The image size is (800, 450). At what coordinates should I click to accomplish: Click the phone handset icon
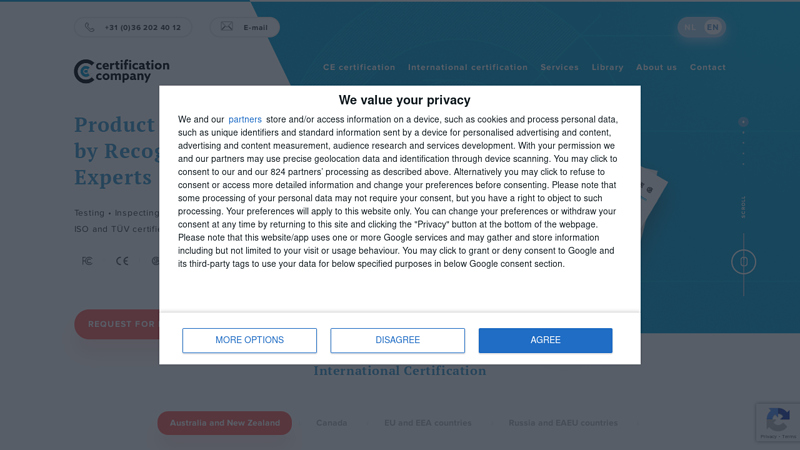tap(89, 28)
